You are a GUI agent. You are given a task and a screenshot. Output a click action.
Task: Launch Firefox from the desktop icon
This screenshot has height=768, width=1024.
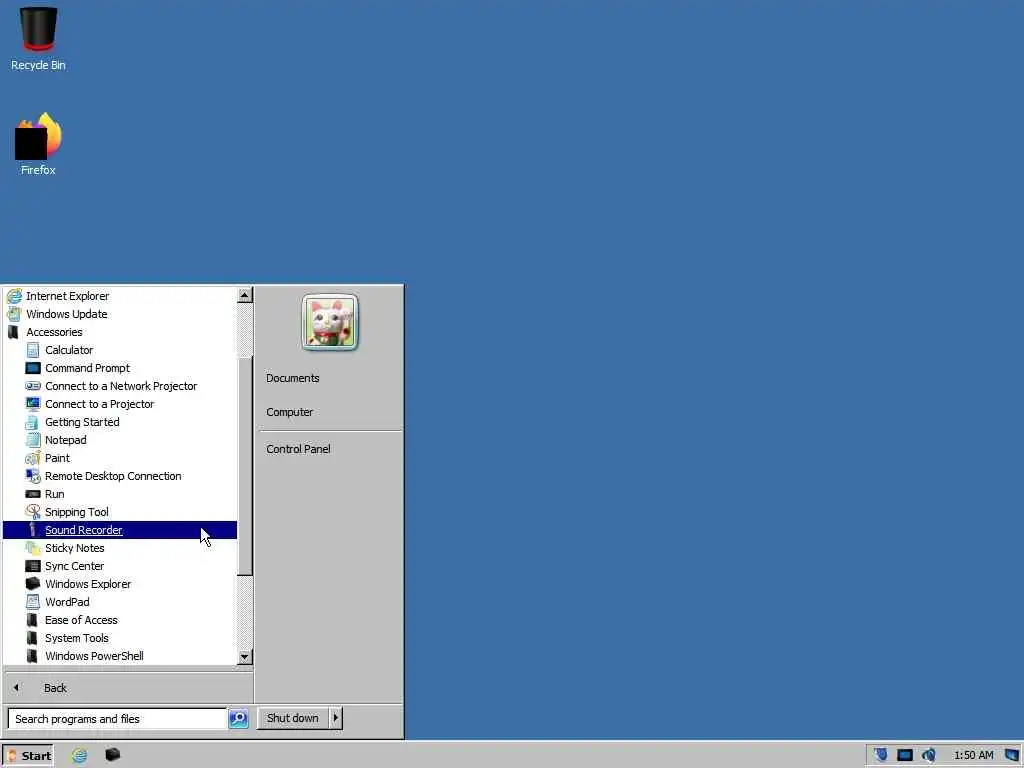(38, 144)
